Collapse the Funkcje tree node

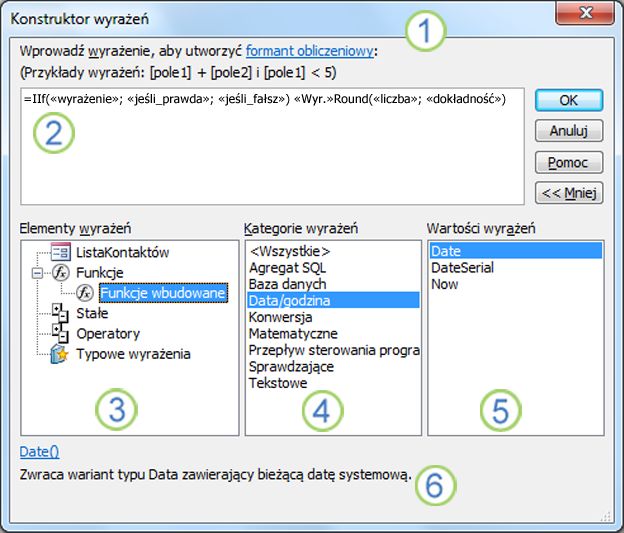[x=37, y=273]
